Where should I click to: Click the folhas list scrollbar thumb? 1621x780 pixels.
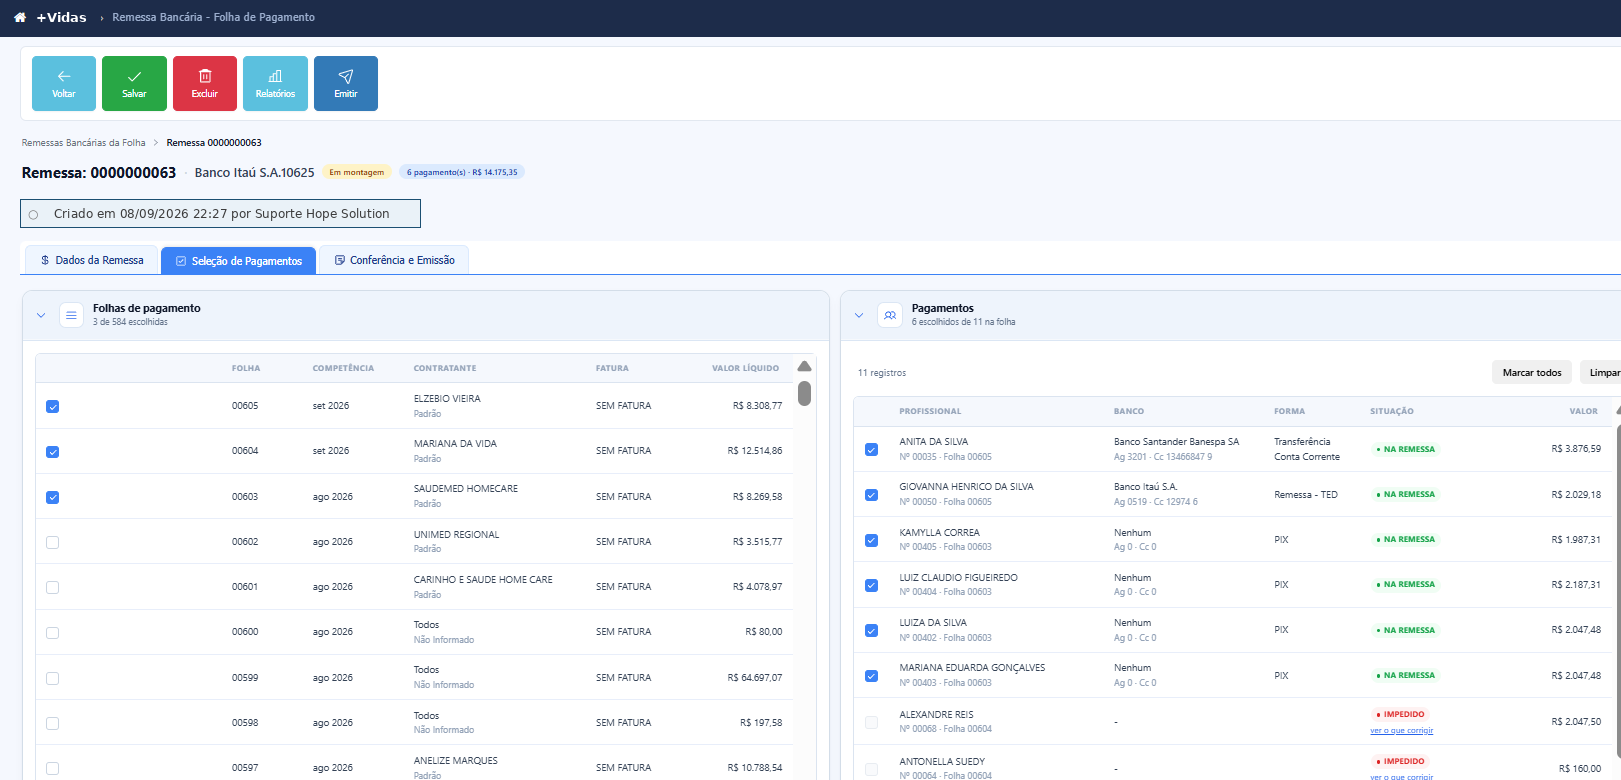point(805,393)
